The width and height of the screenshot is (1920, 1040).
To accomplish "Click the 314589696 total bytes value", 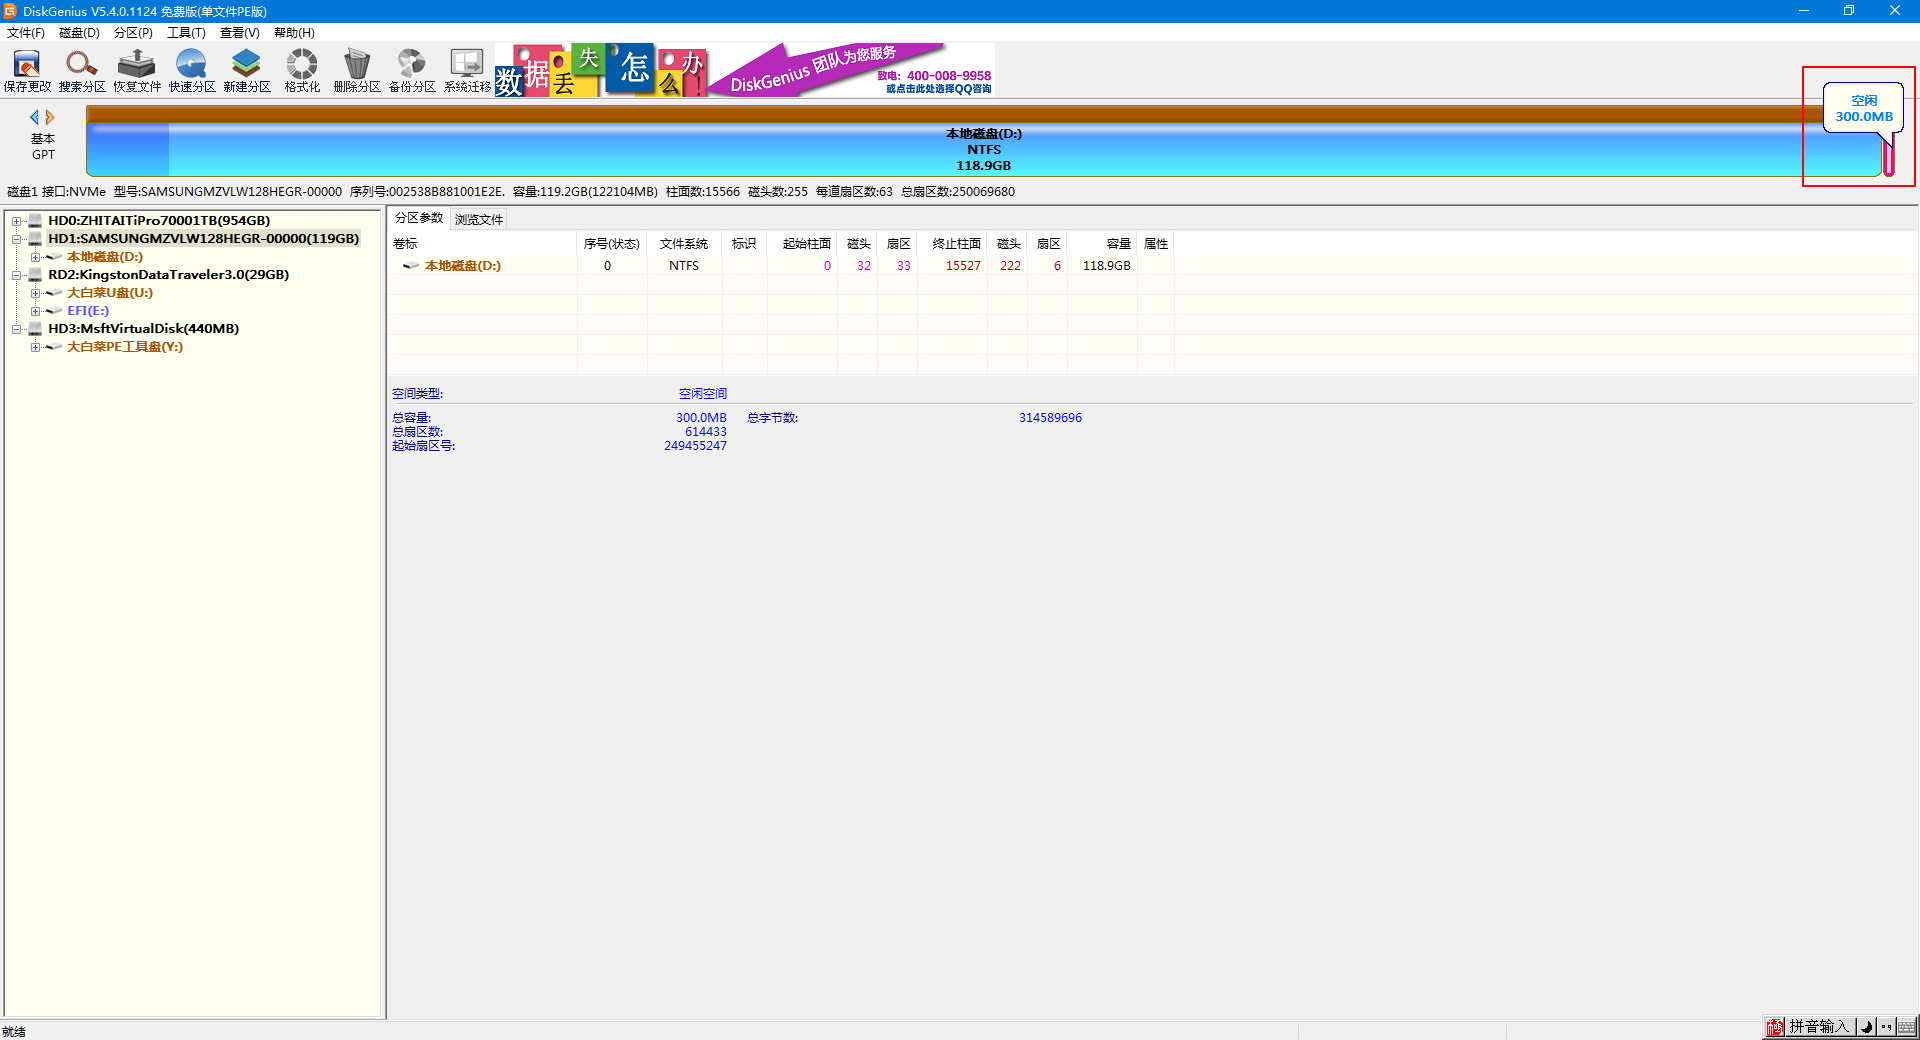I will coord(1050,418).
